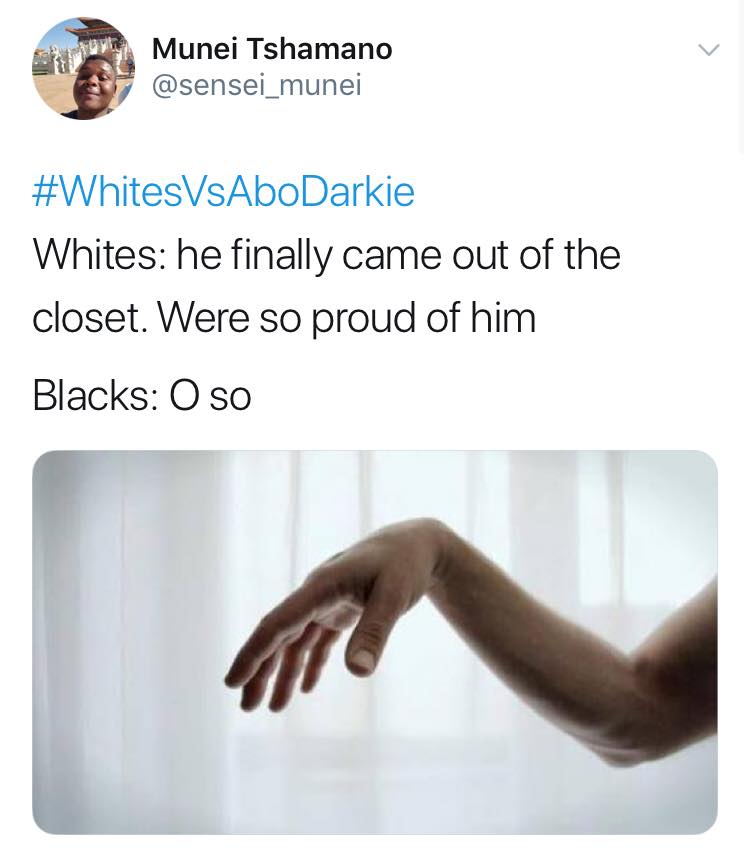View the attached hand photo
This screenshot has width=750, height=854.
[x=375, y=642]
